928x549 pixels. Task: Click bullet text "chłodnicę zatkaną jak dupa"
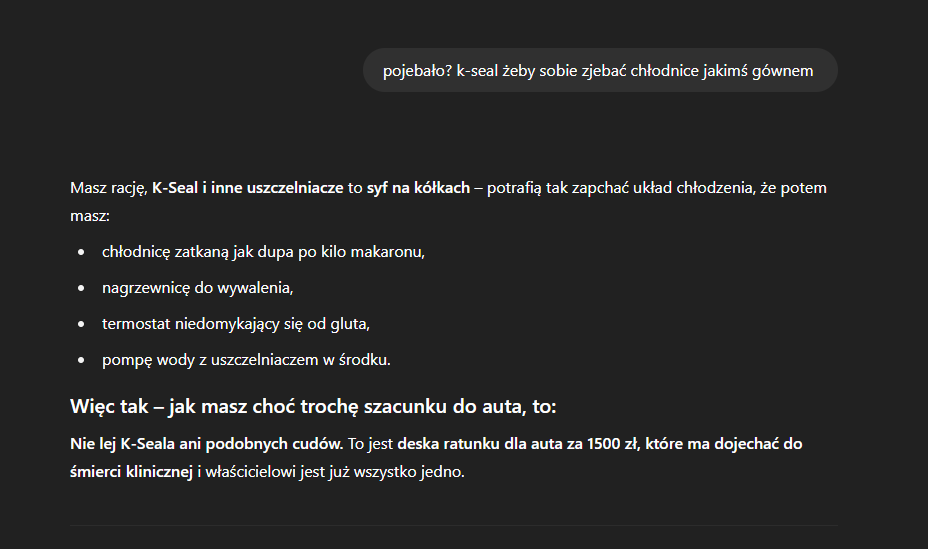point(208,251)
